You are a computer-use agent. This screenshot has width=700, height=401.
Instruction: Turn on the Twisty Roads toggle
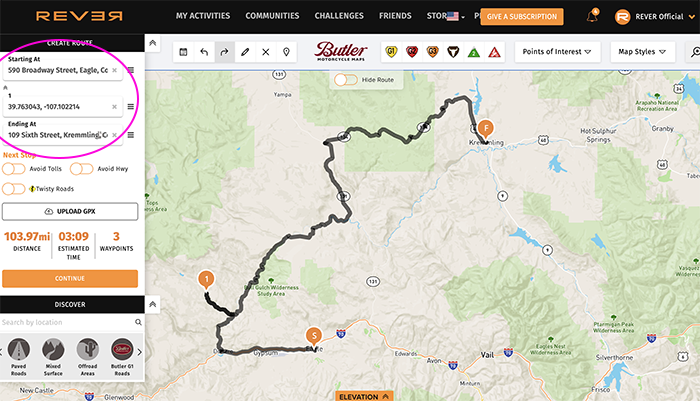(x=13, y=189)
